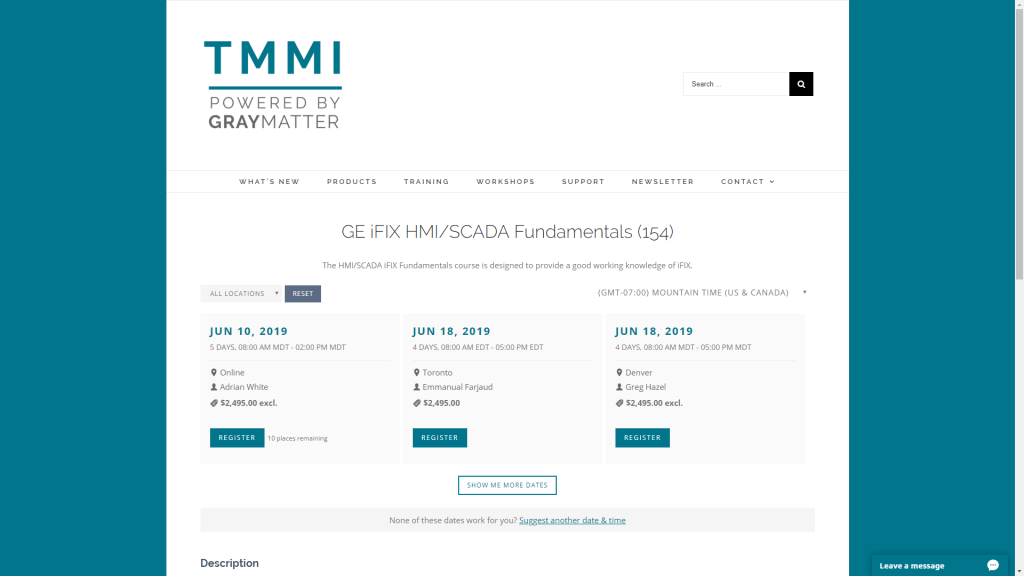Screen dimensions: 1024x576
Task: Click the price tag icon on the Online card
Action: tap(214, 403)
